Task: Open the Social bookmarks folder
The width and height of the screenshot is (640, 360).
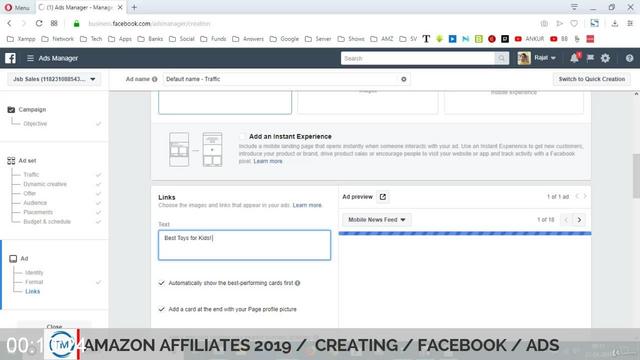Action: 182,39
